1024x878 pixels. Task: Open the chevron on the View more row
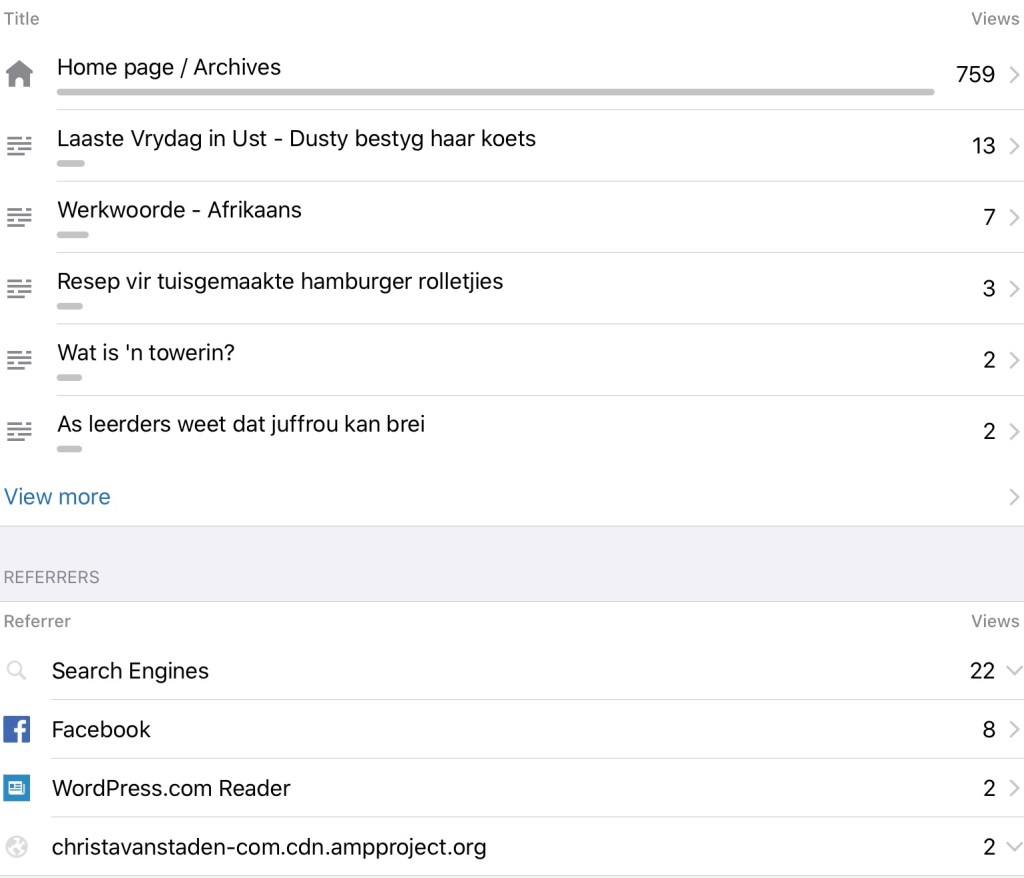(1014, 497)
